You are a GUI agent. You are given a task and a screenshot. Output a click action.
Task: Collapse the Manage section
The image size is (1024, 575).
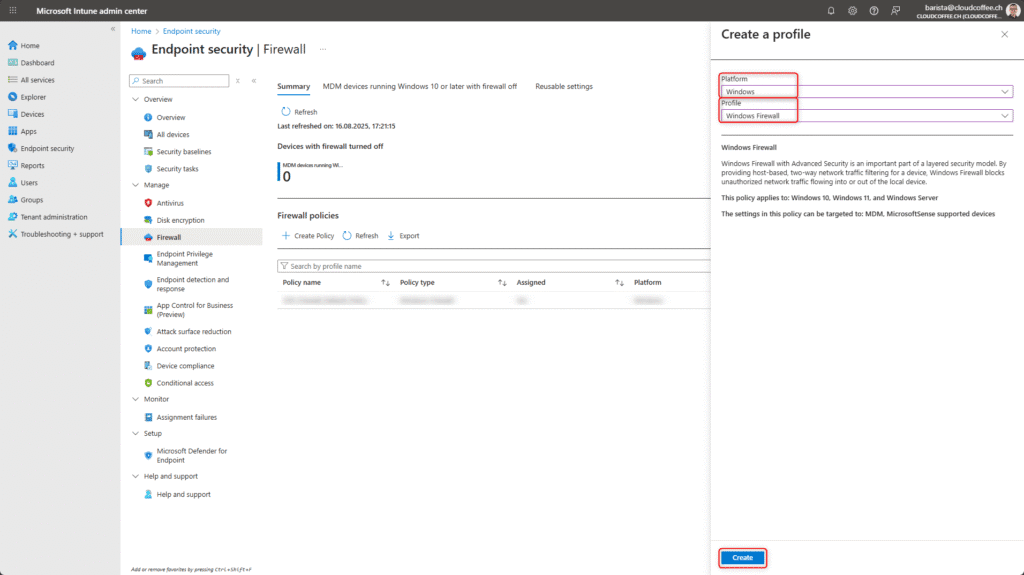tap(136, 185)
